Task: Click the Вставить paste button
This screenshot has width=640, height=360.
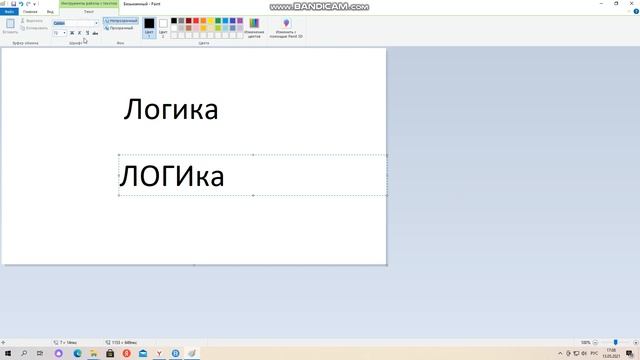Action: [10, 26]
